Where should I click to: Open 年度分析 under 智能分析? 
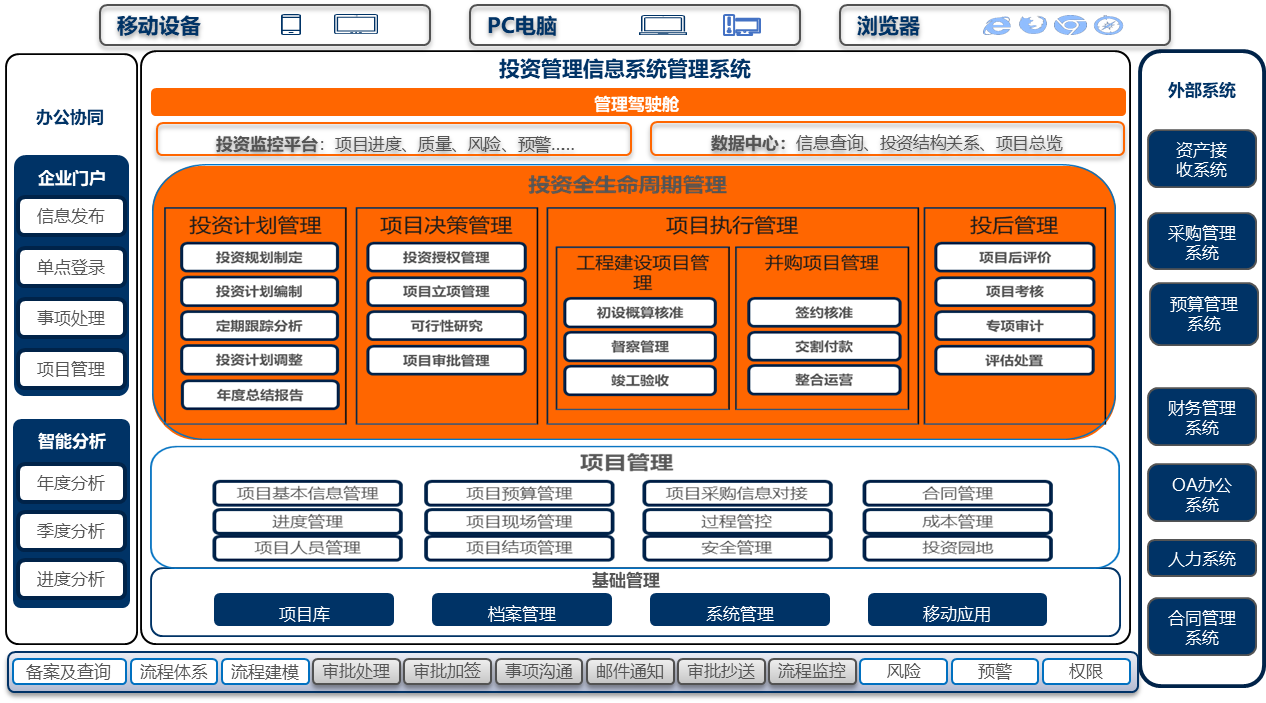[x=71, y=483]
